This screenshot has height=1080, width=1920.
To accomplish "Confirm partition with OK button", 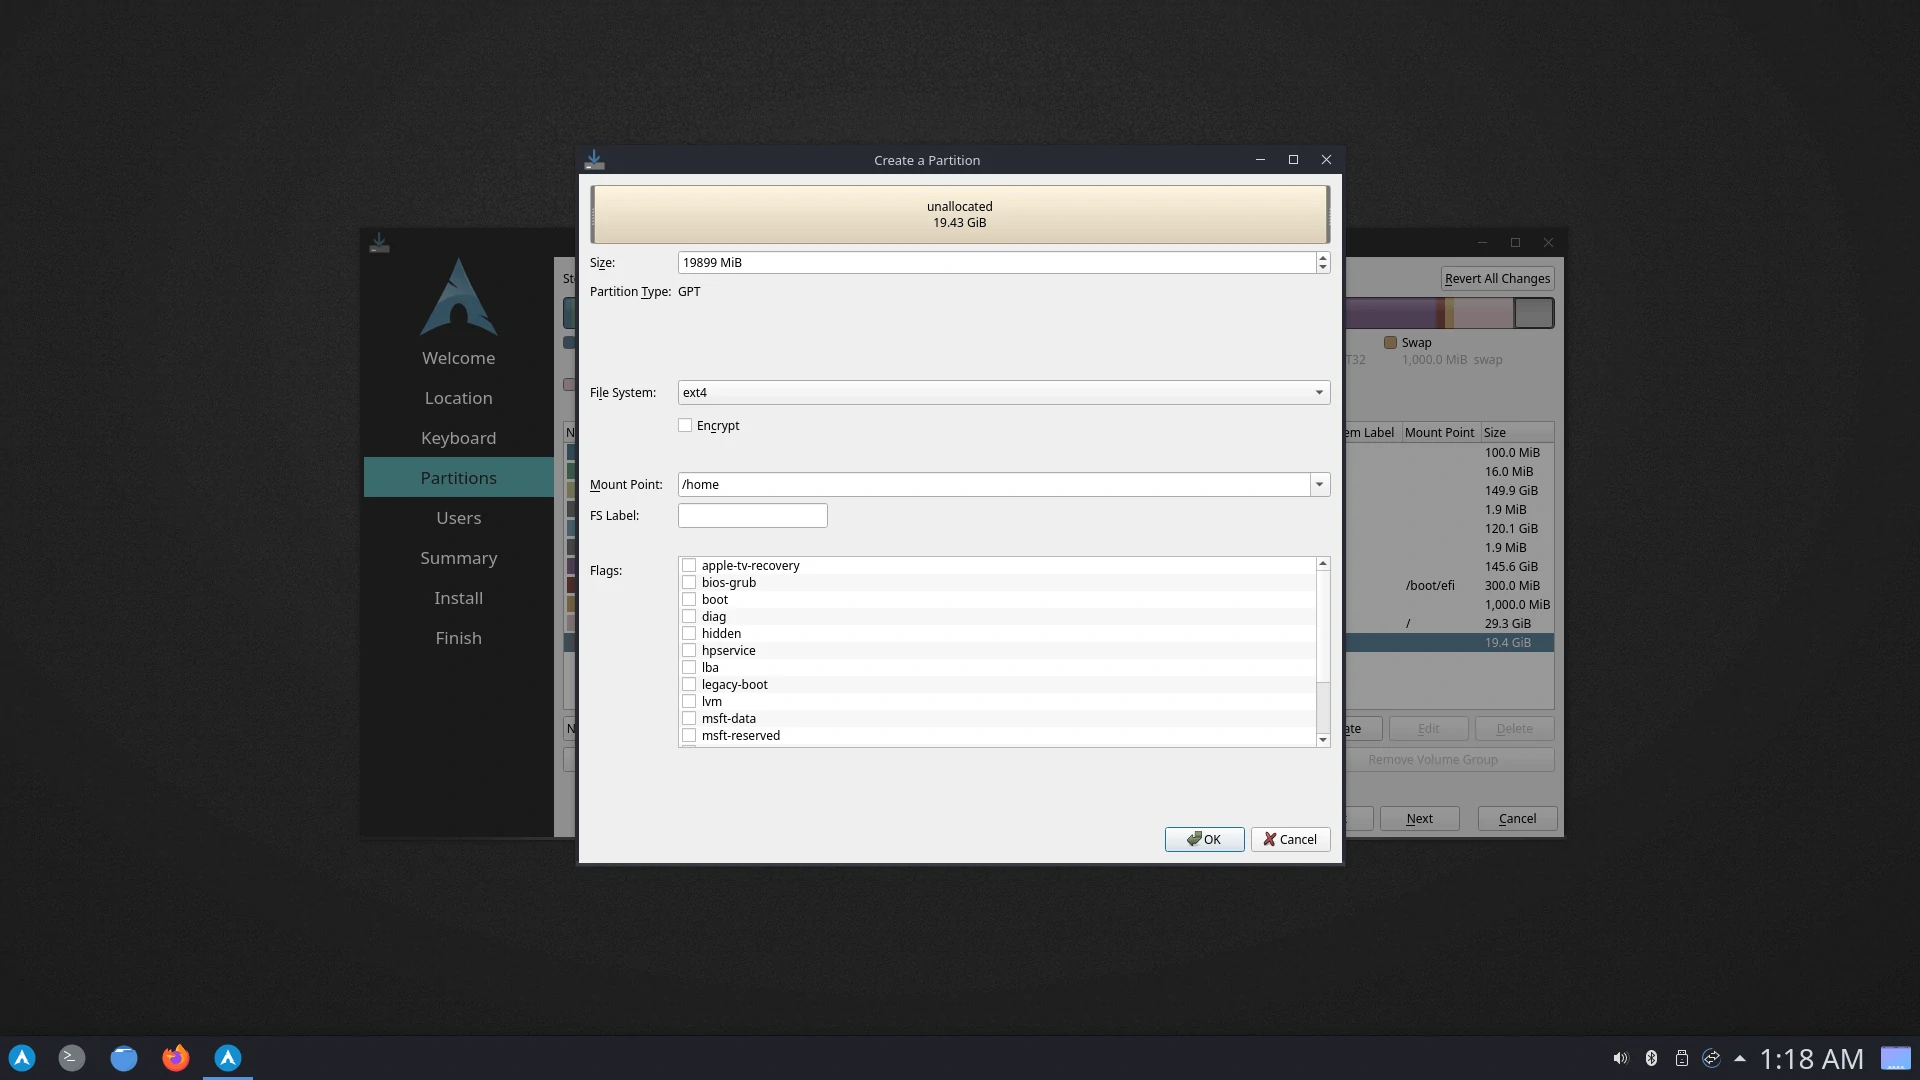I will point(1204,840).
